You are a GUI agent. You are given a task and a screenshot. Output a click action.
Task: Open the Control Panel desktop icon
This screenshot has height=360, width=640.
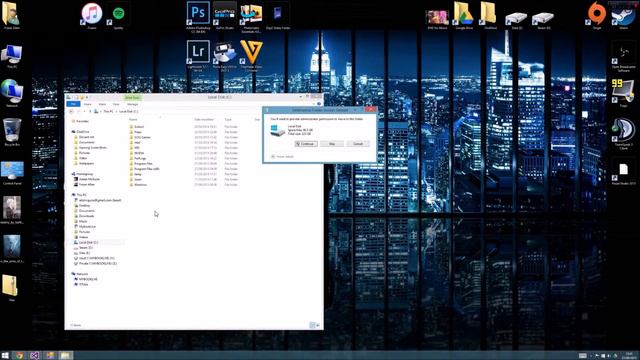[x=12, y=173]
